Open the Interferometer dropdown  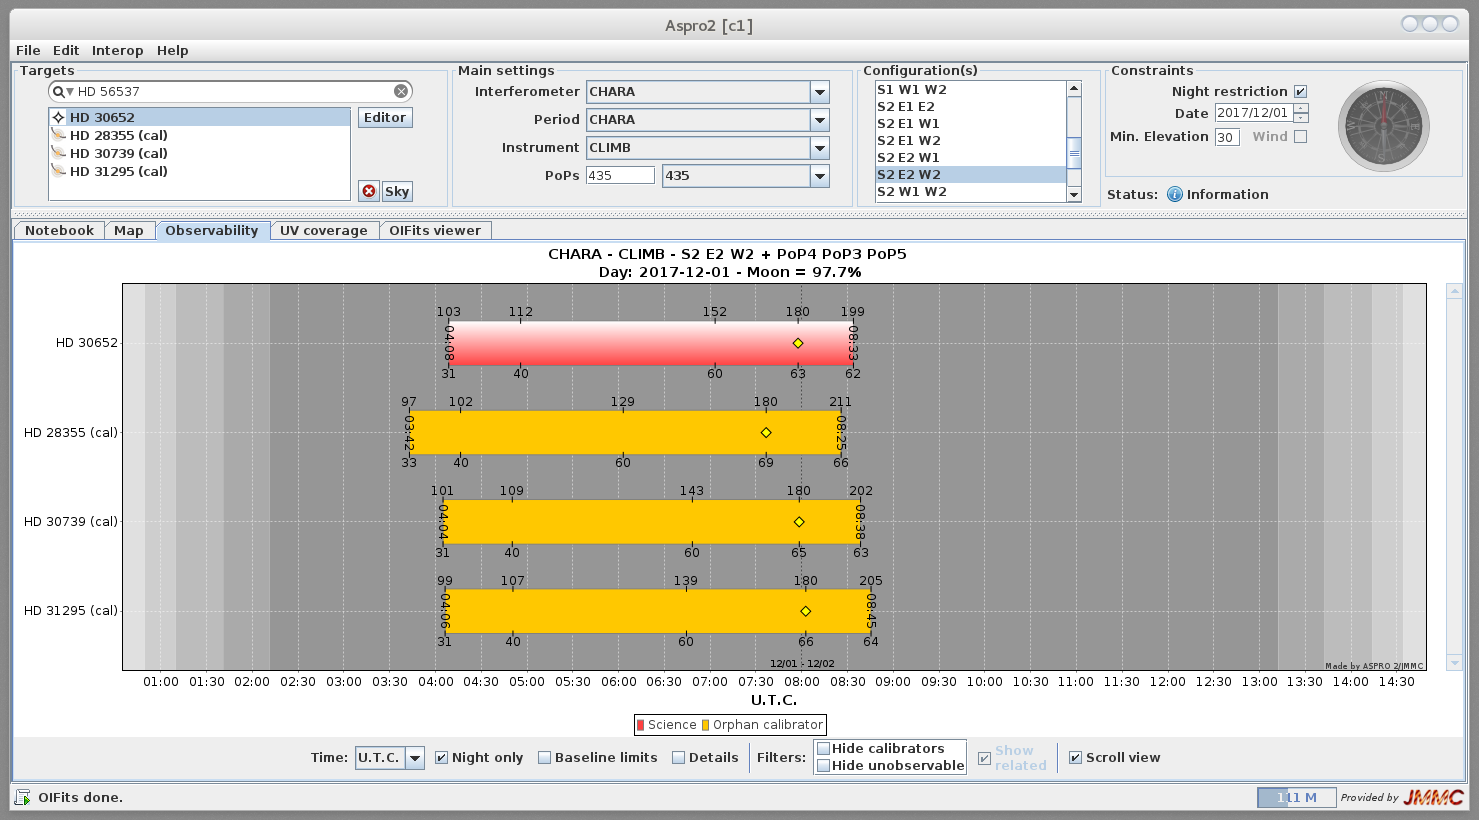coord(820,91)
